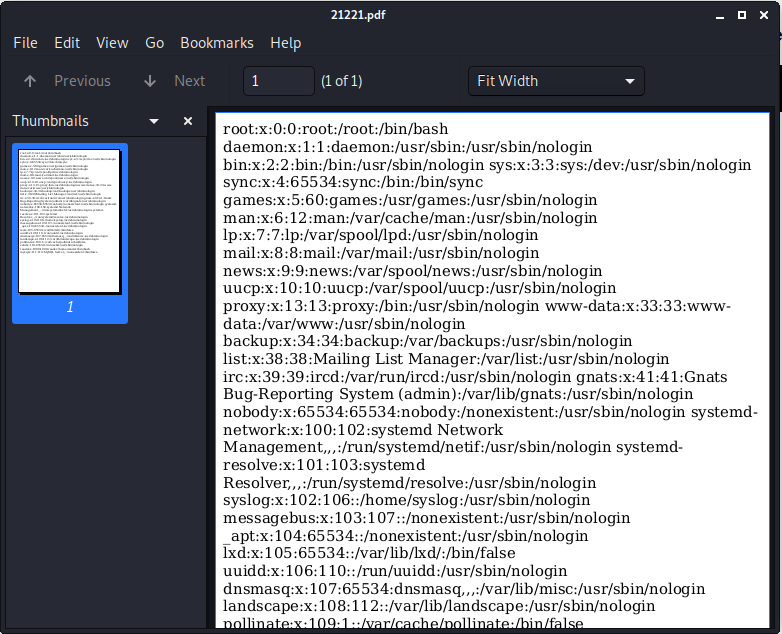This screenshot has width=782, height=634.
Task: Click the "(1 of 1)" page count label
Action: 341,81
